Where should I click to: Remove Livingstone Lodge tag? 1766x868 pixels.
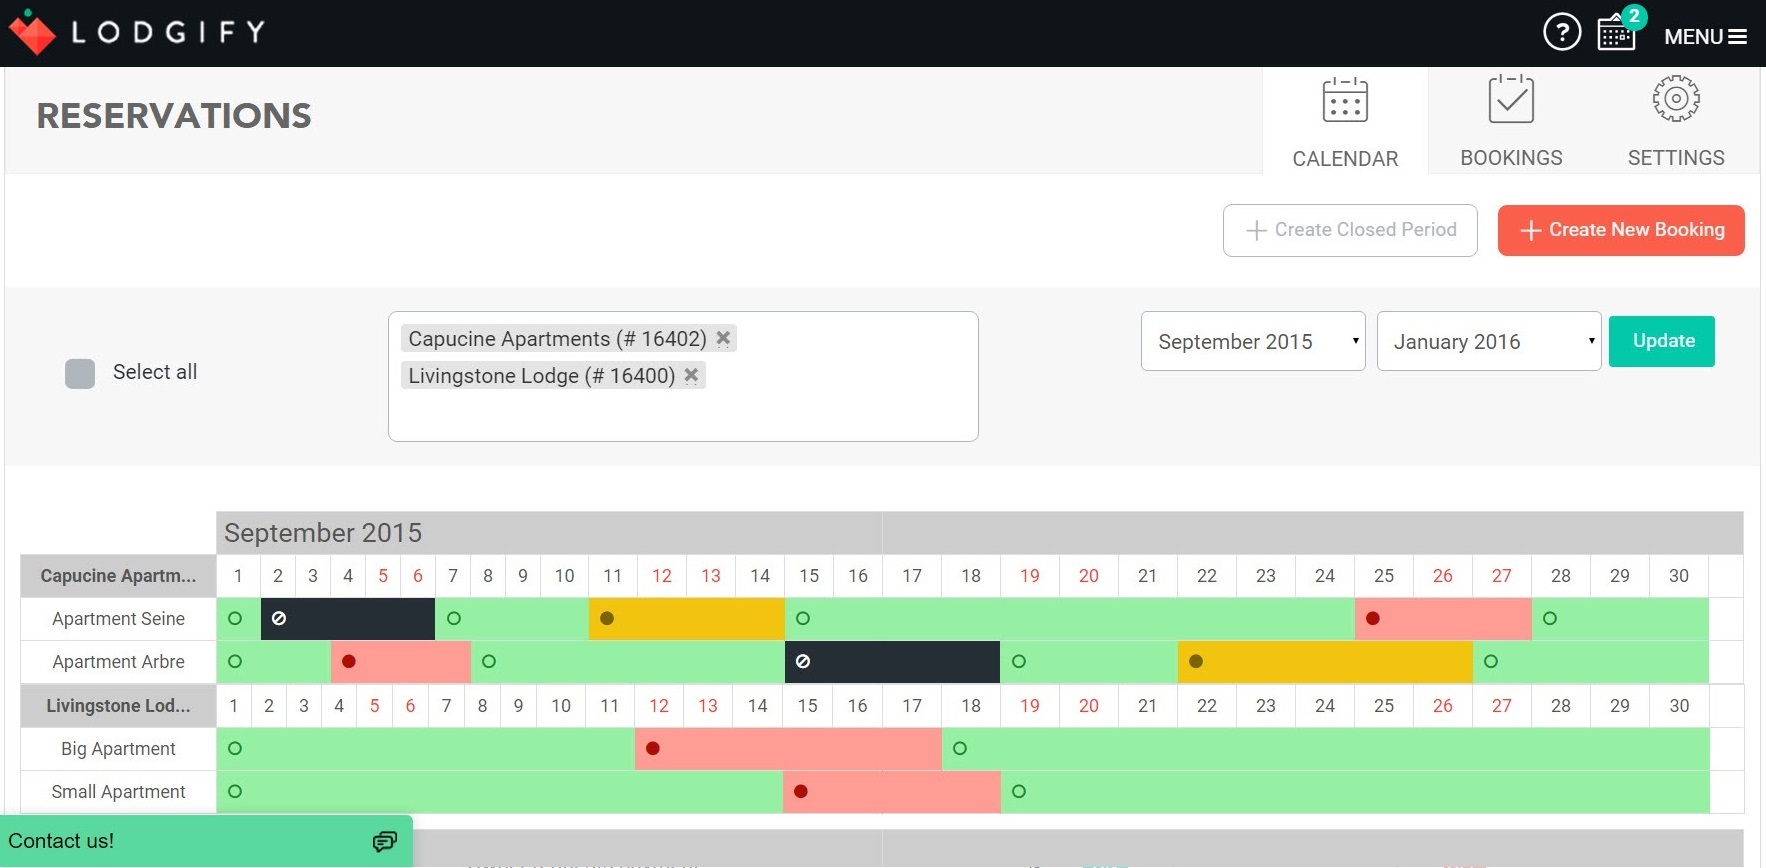tap(691, 375)
